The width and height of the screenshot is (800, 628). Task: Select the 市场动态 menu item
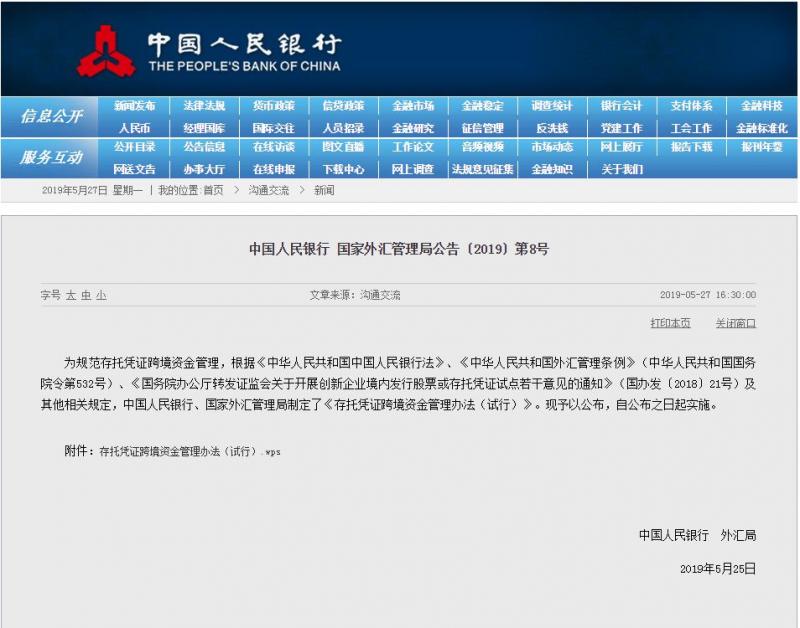[x=552, y=147]
